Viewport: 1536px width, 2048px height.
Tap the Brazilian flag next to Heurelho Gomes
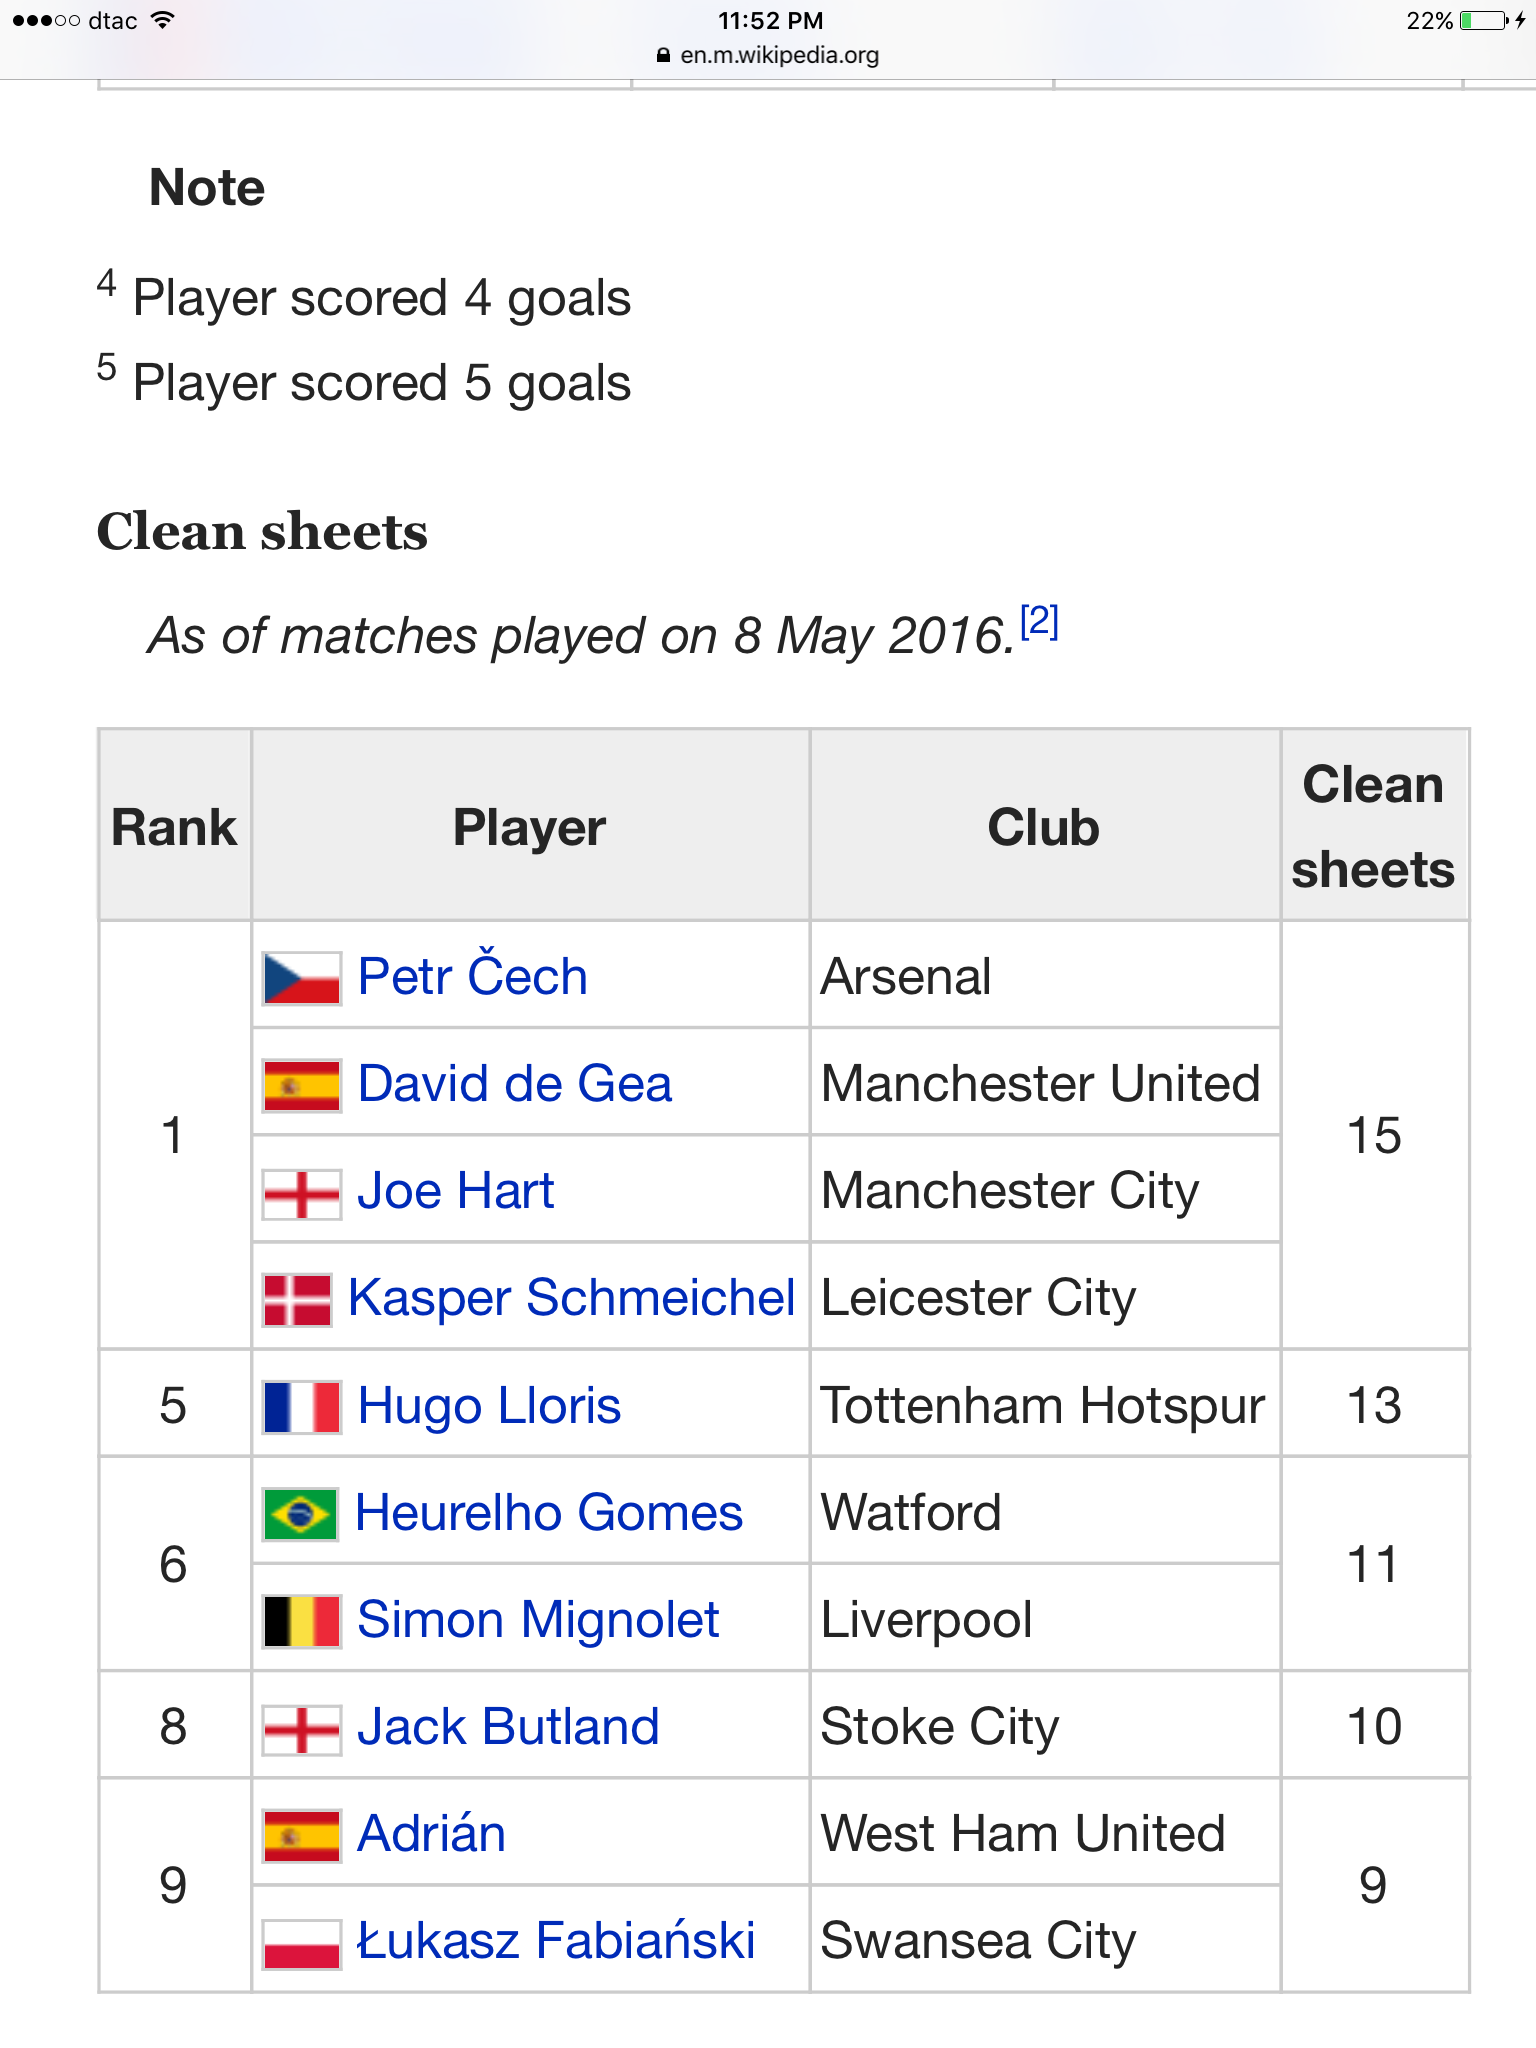[x=299, y=1514]
